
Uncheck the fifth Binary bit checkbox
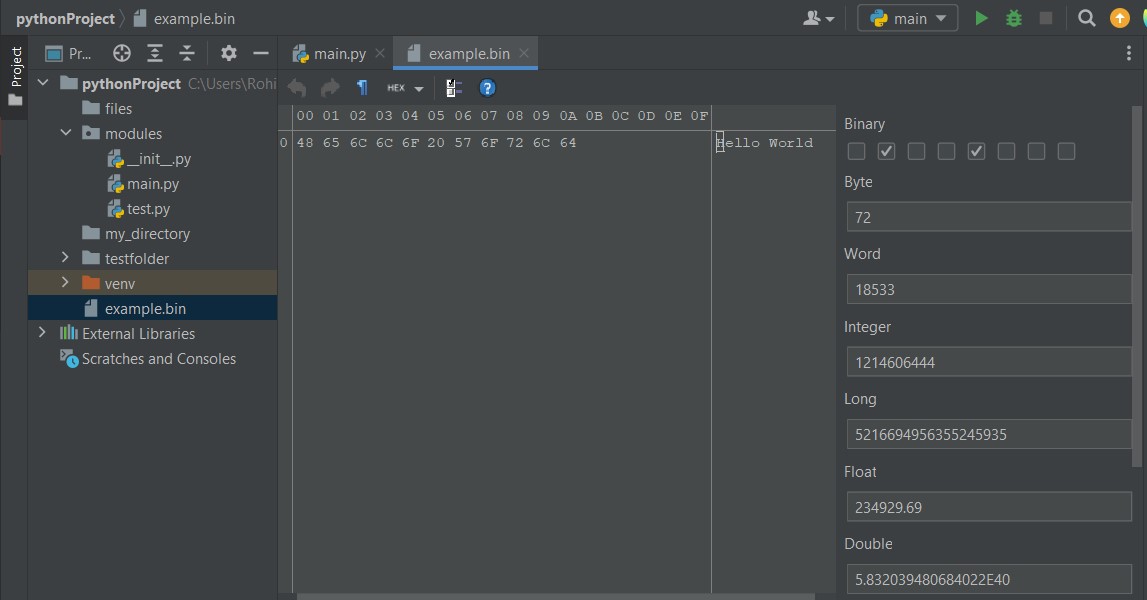[x=975, y=150]
